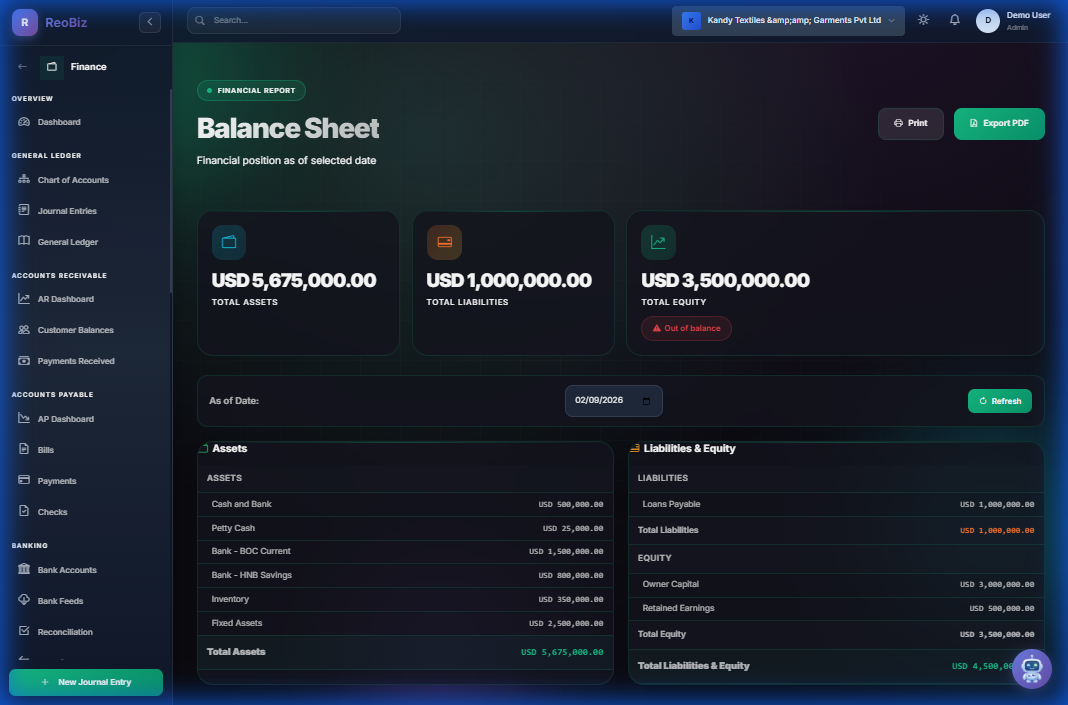Click inside the Search field

[x=293, y=20]
